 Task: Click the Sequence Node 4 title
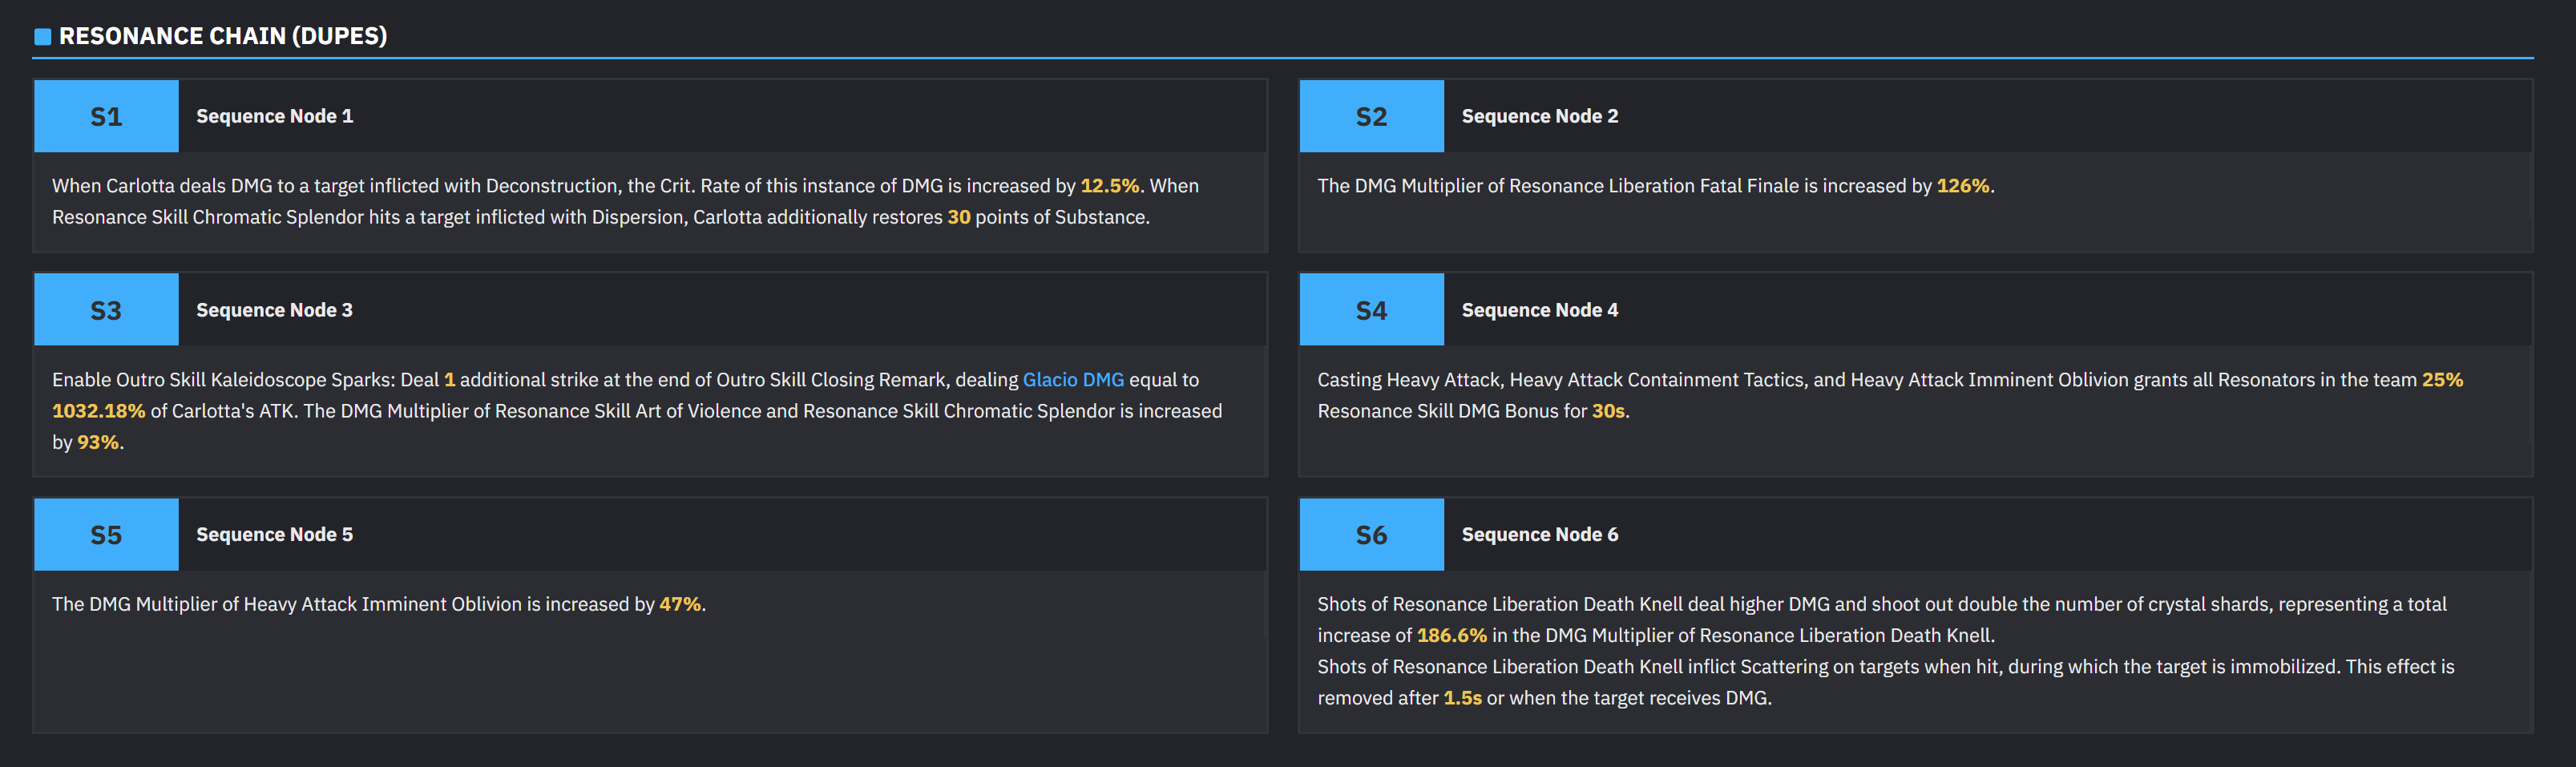1540,310
